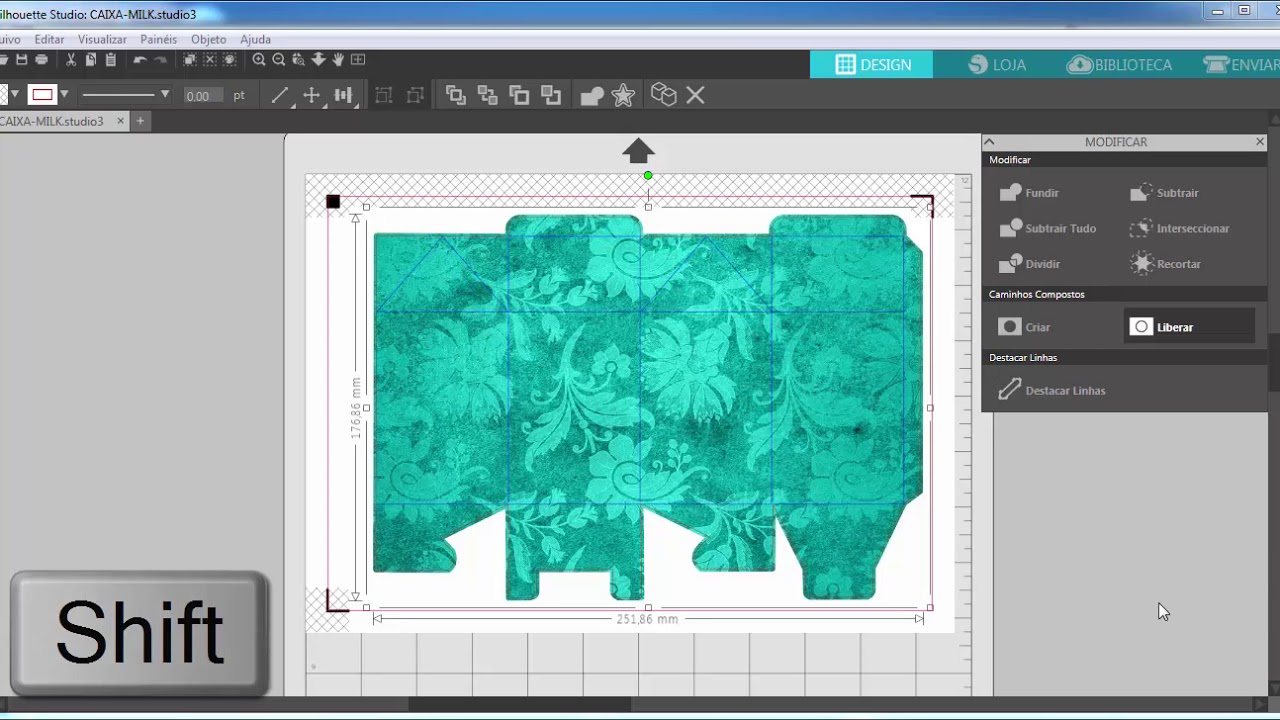Click the Criar compound path button

(1025, 327)
